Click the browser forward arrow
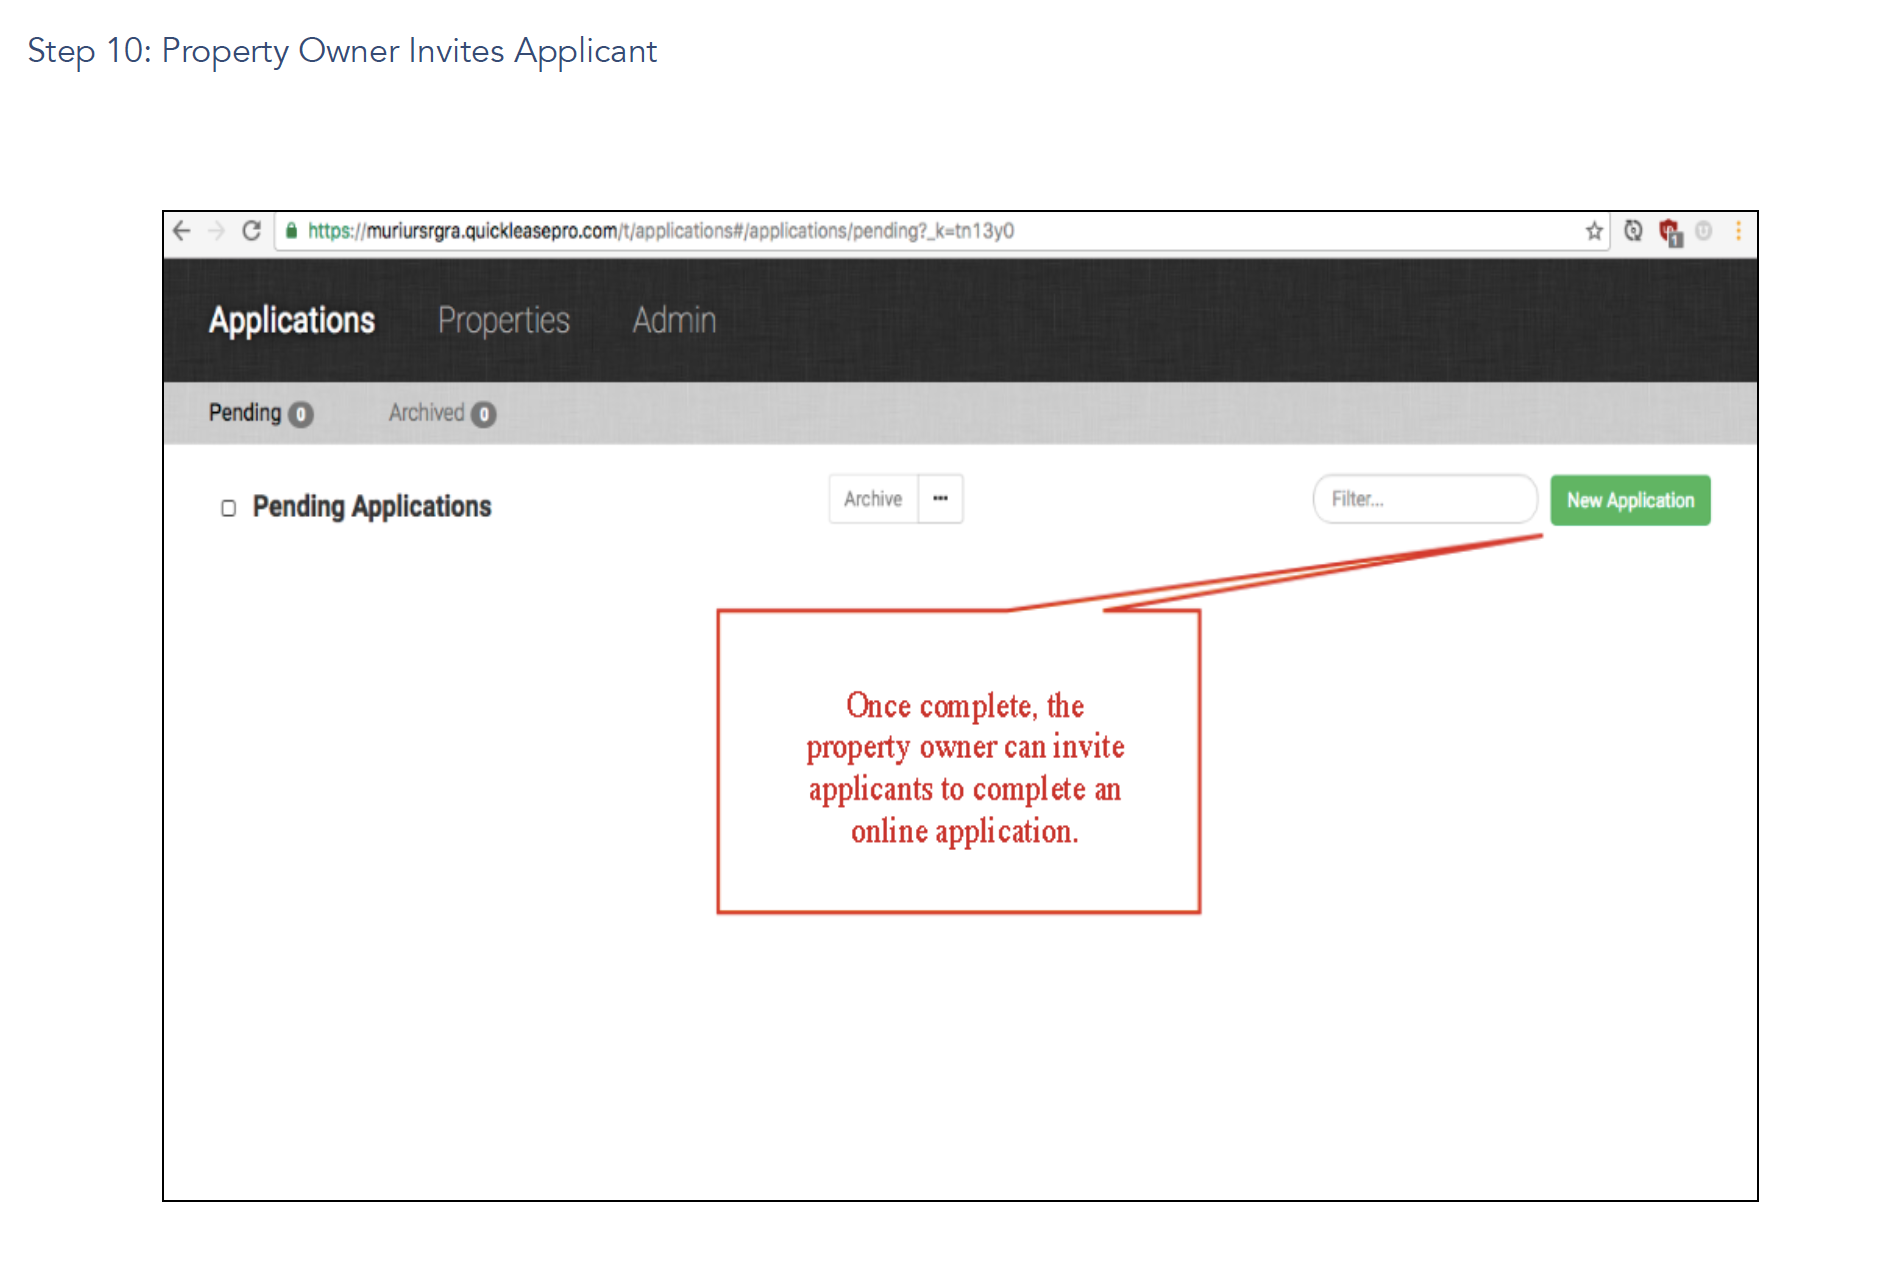This screenshot has height=1268, width=1896. click(x=216, y=231)
